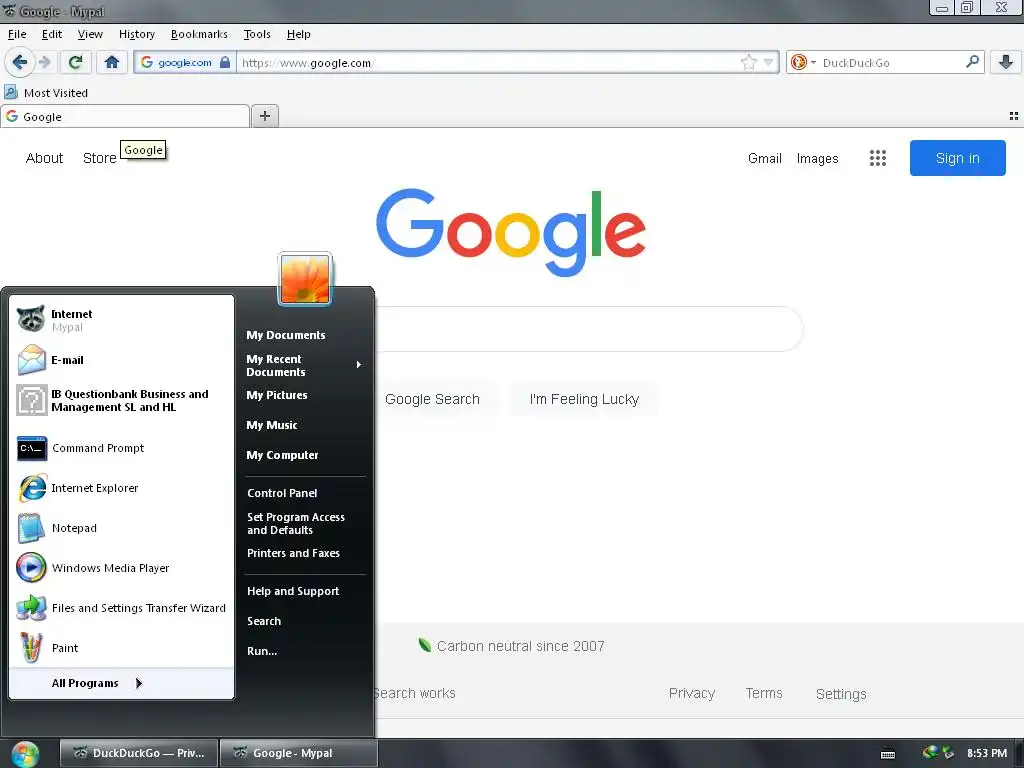Image resolution: width=1024 pixels, height=768 pixels.
Task: Switch to the DuckDuckGo taskbar window
Action: click(138, 753)
